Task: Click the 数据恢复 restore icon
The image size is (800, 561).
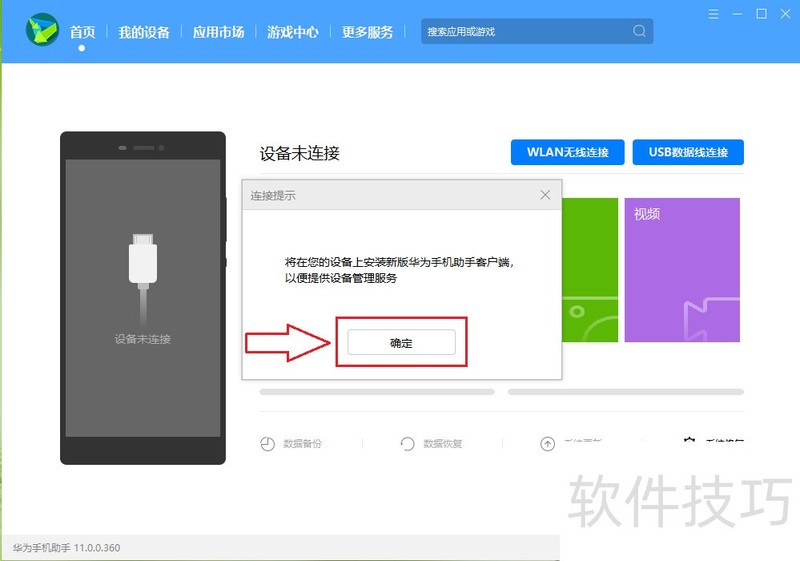Action: click(407, 444)
